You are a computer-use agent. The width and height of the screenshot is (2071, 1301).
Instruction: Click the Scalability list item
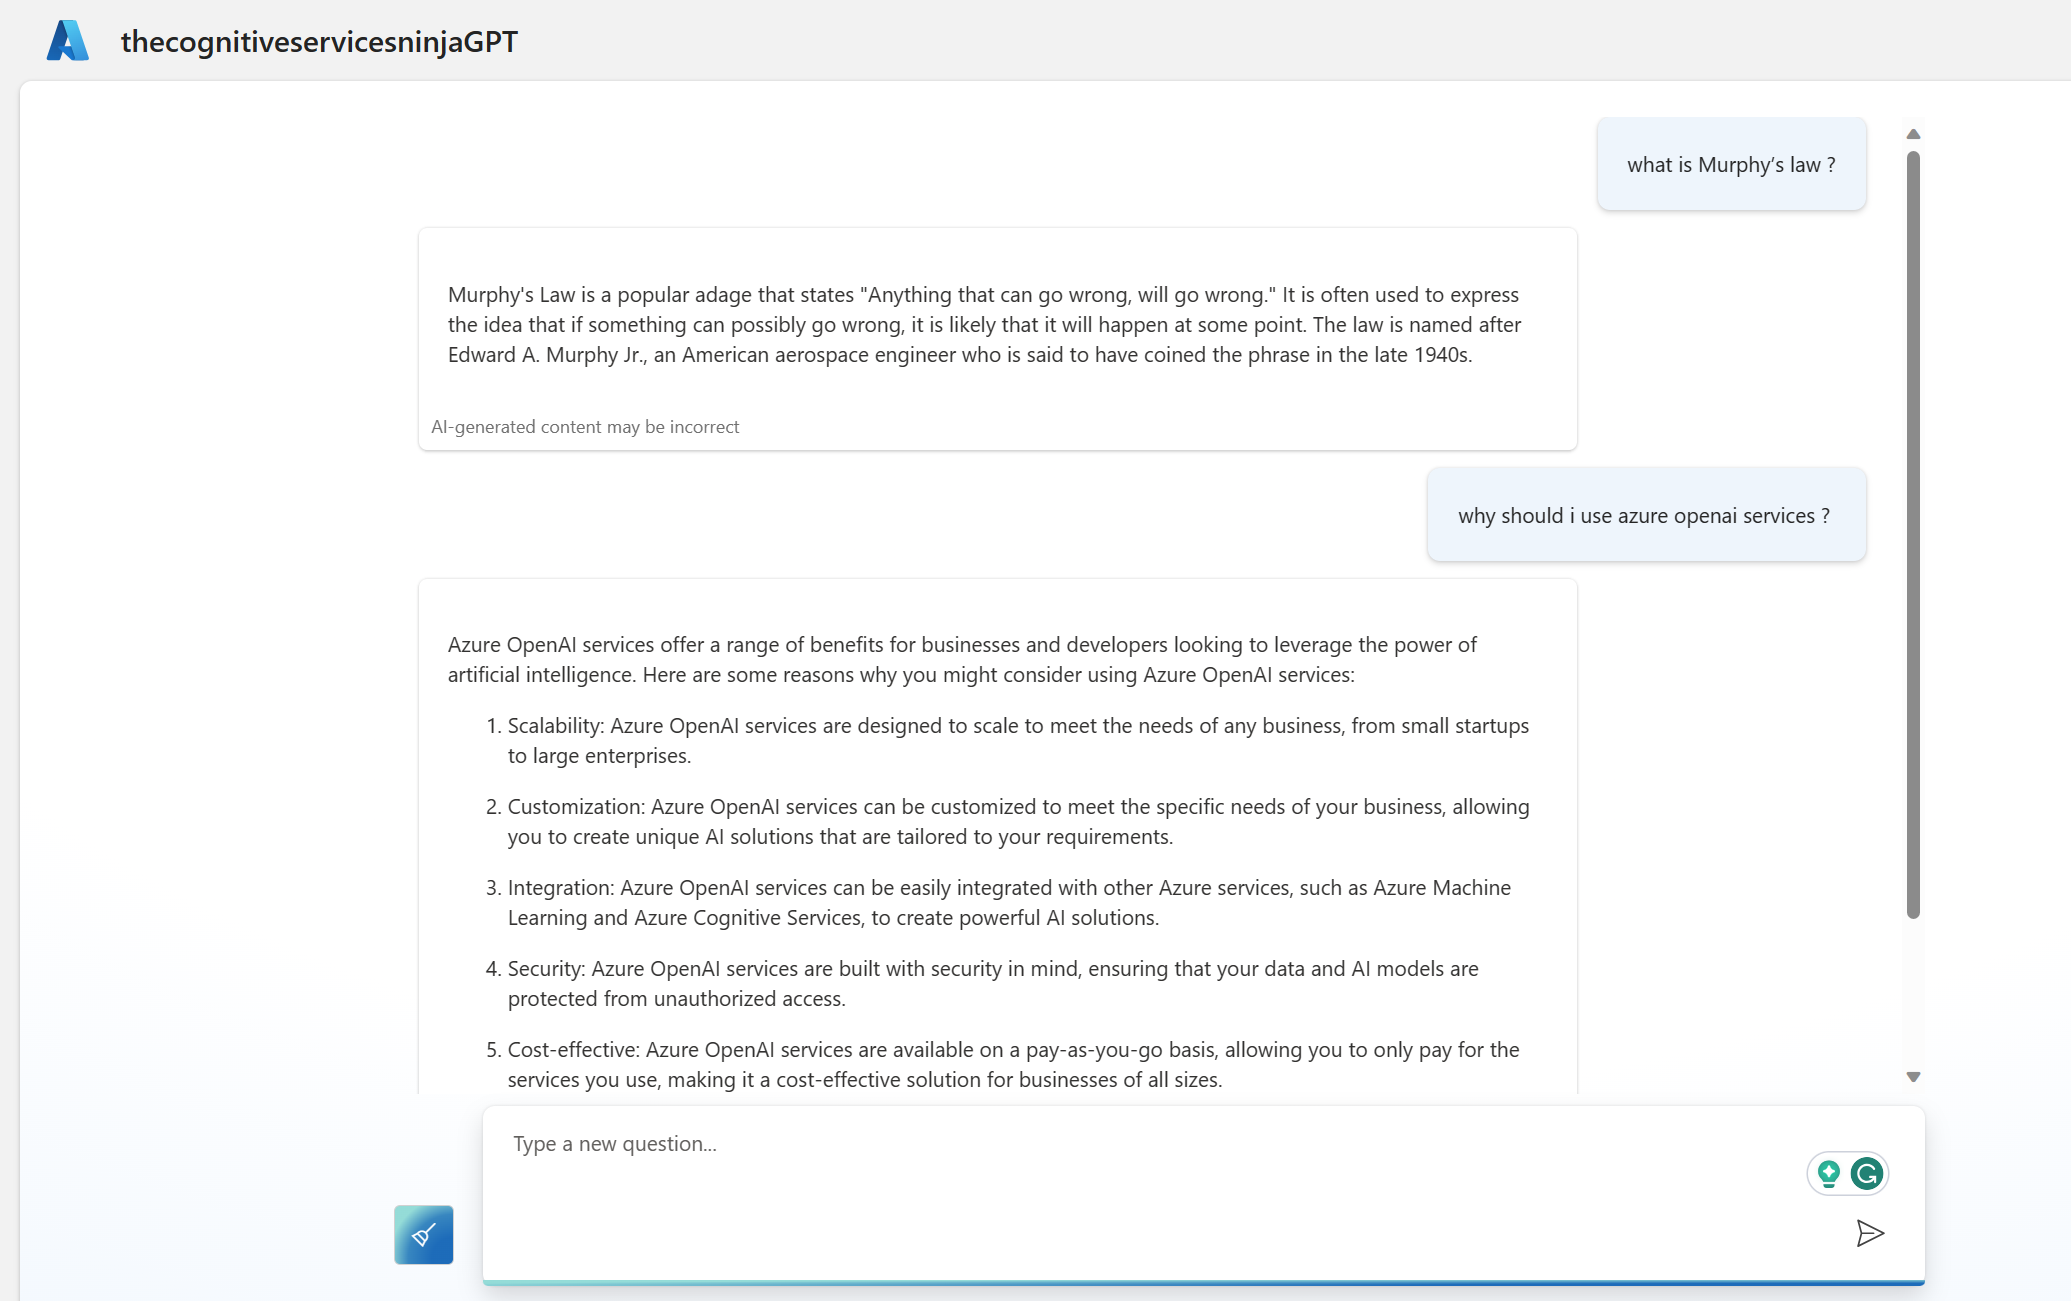(x=1018, y=741)
